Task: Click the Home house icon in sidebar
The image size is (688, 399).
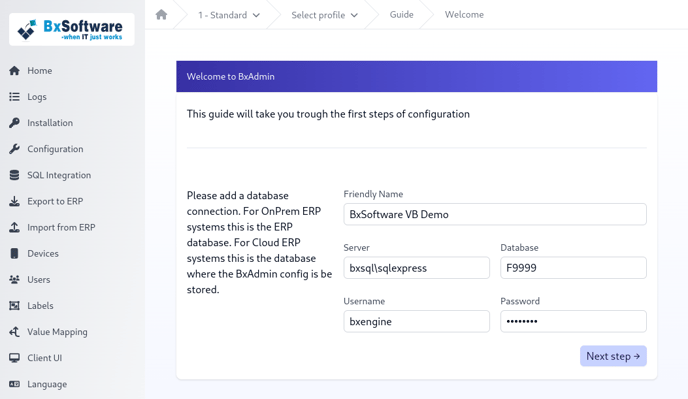Action: [x=14, y=71]
